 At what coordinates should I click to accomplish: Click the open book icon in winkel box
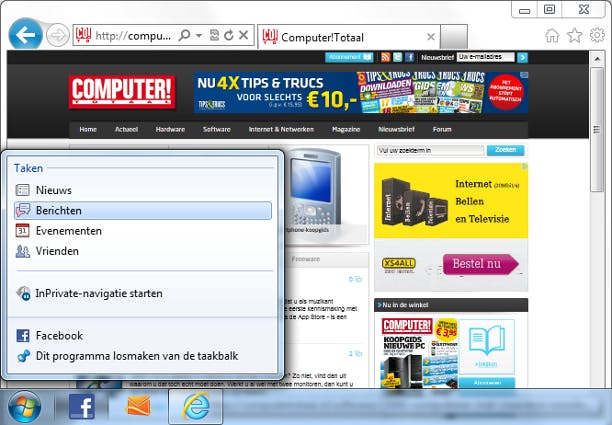click(x=486, y=341)
